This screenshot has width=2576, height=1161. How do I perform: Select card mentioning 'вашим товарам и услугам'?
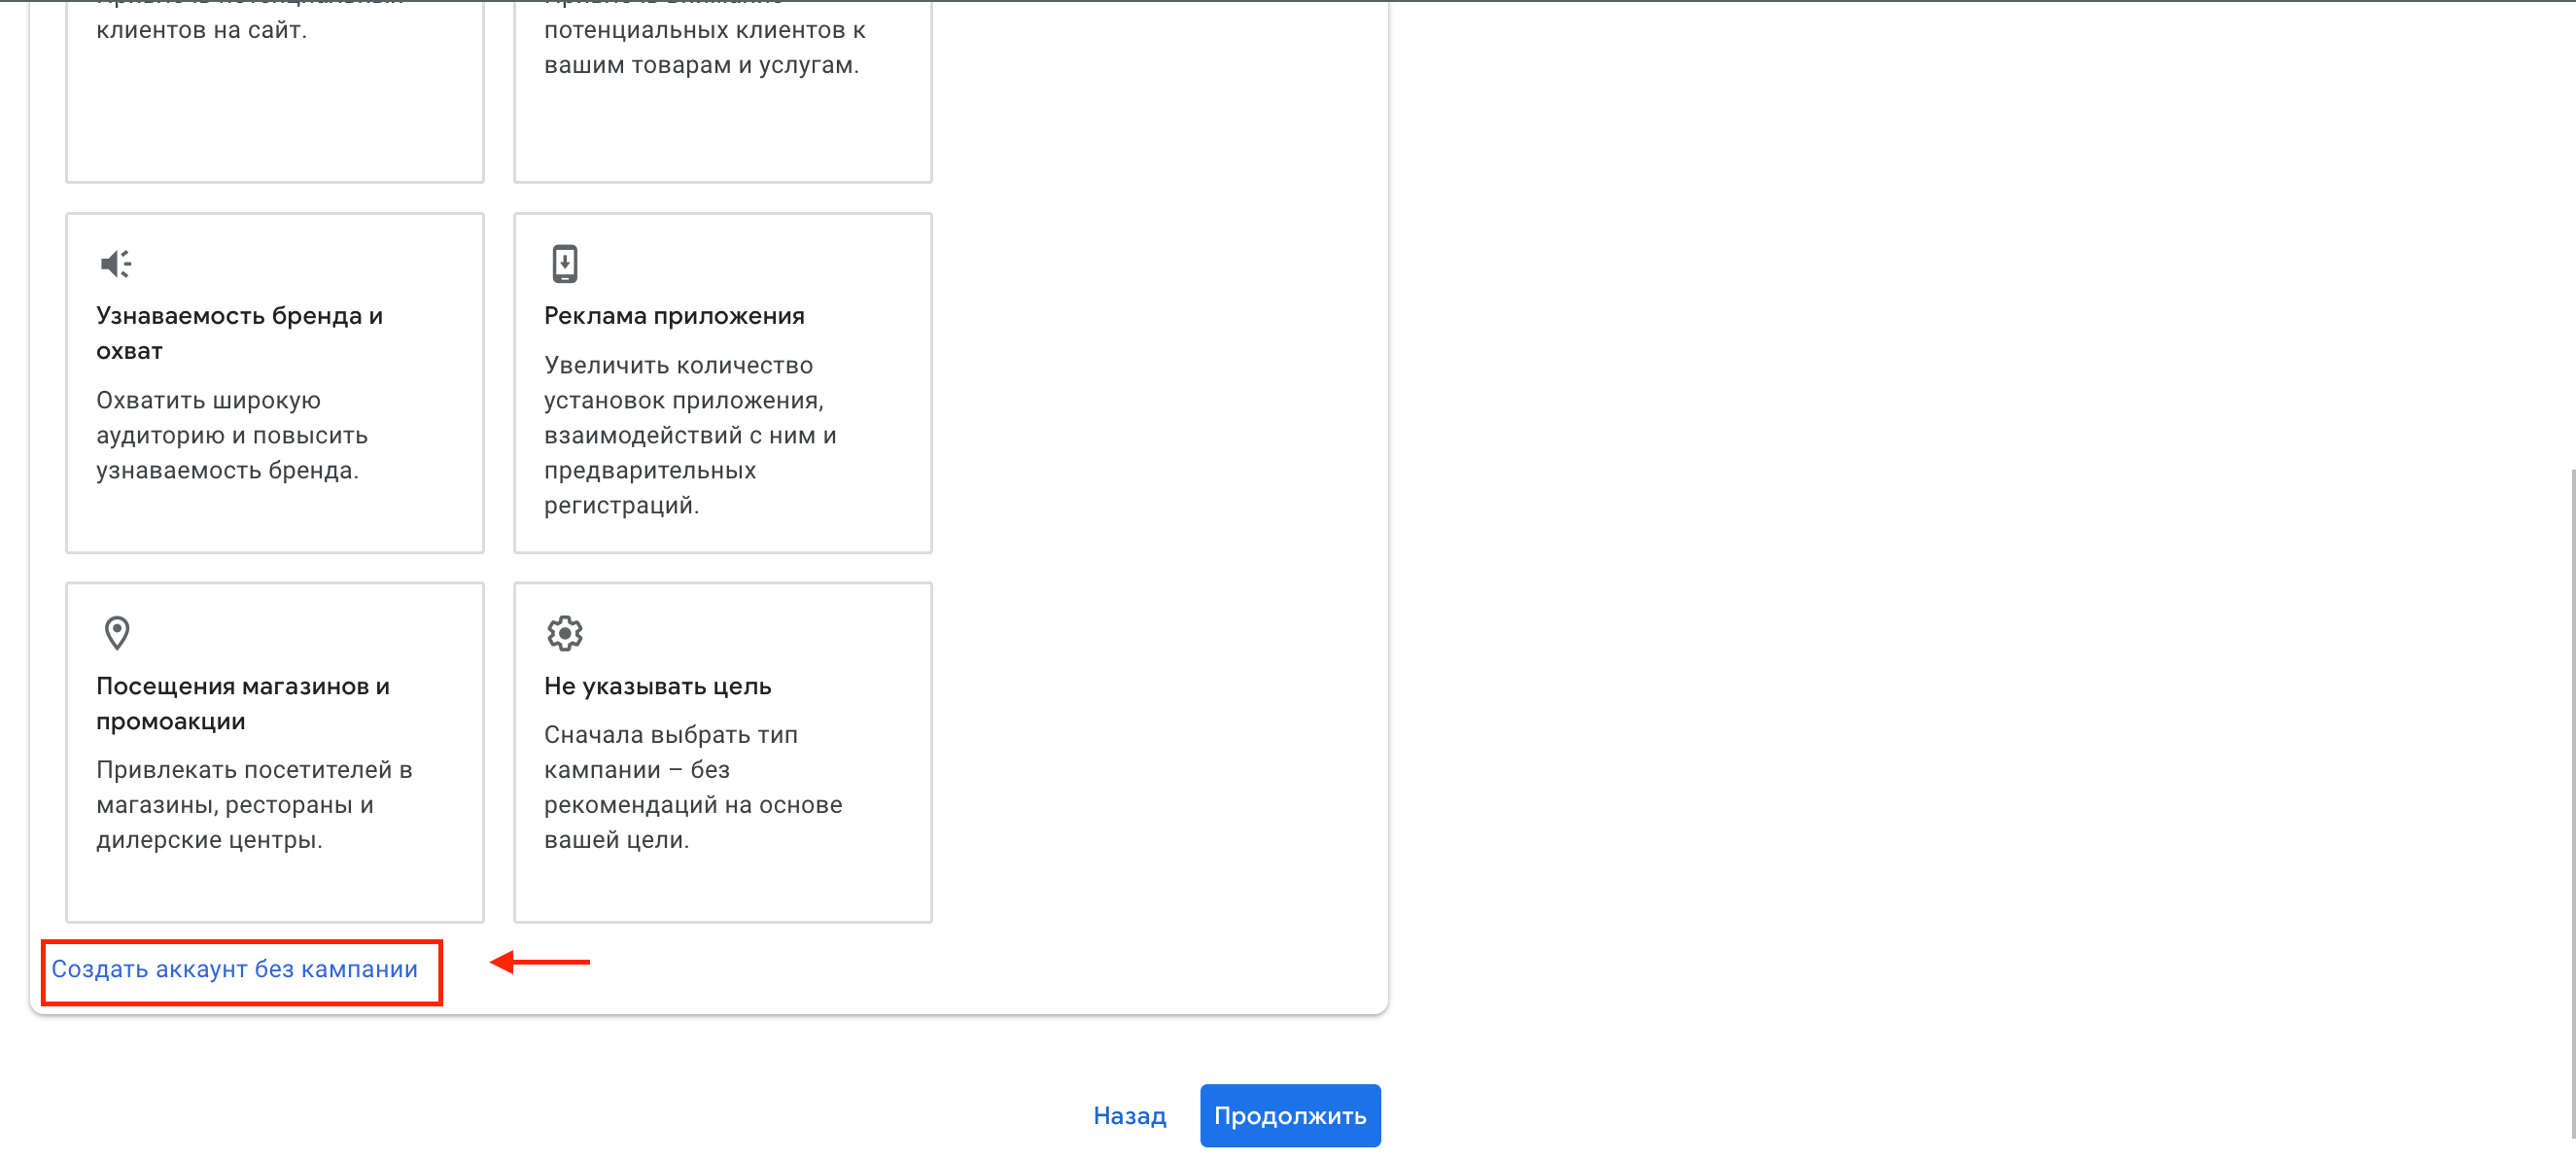pos(722,90)
